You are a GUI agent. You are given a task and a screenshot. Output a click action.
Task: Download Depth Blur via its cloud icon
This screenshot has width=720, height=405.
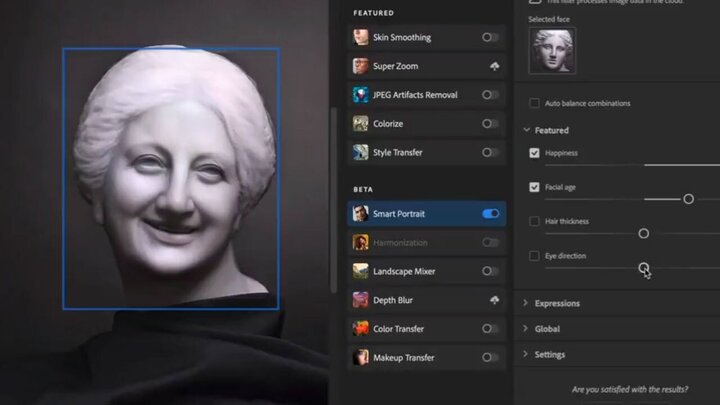click(x=494, y=300)
